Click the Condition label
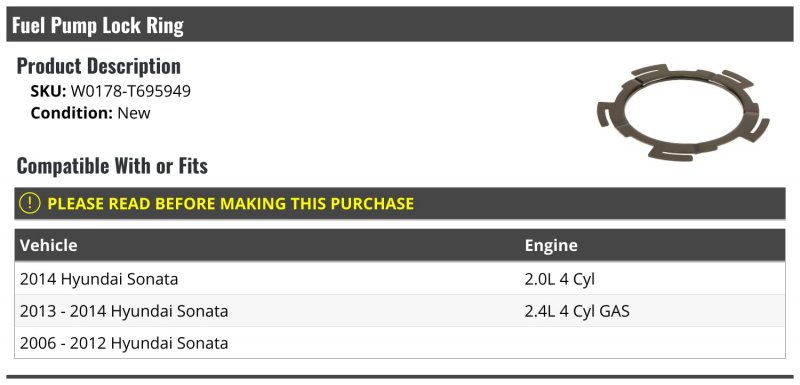Viewport: 800px width, 385px height. coord(71,113)
